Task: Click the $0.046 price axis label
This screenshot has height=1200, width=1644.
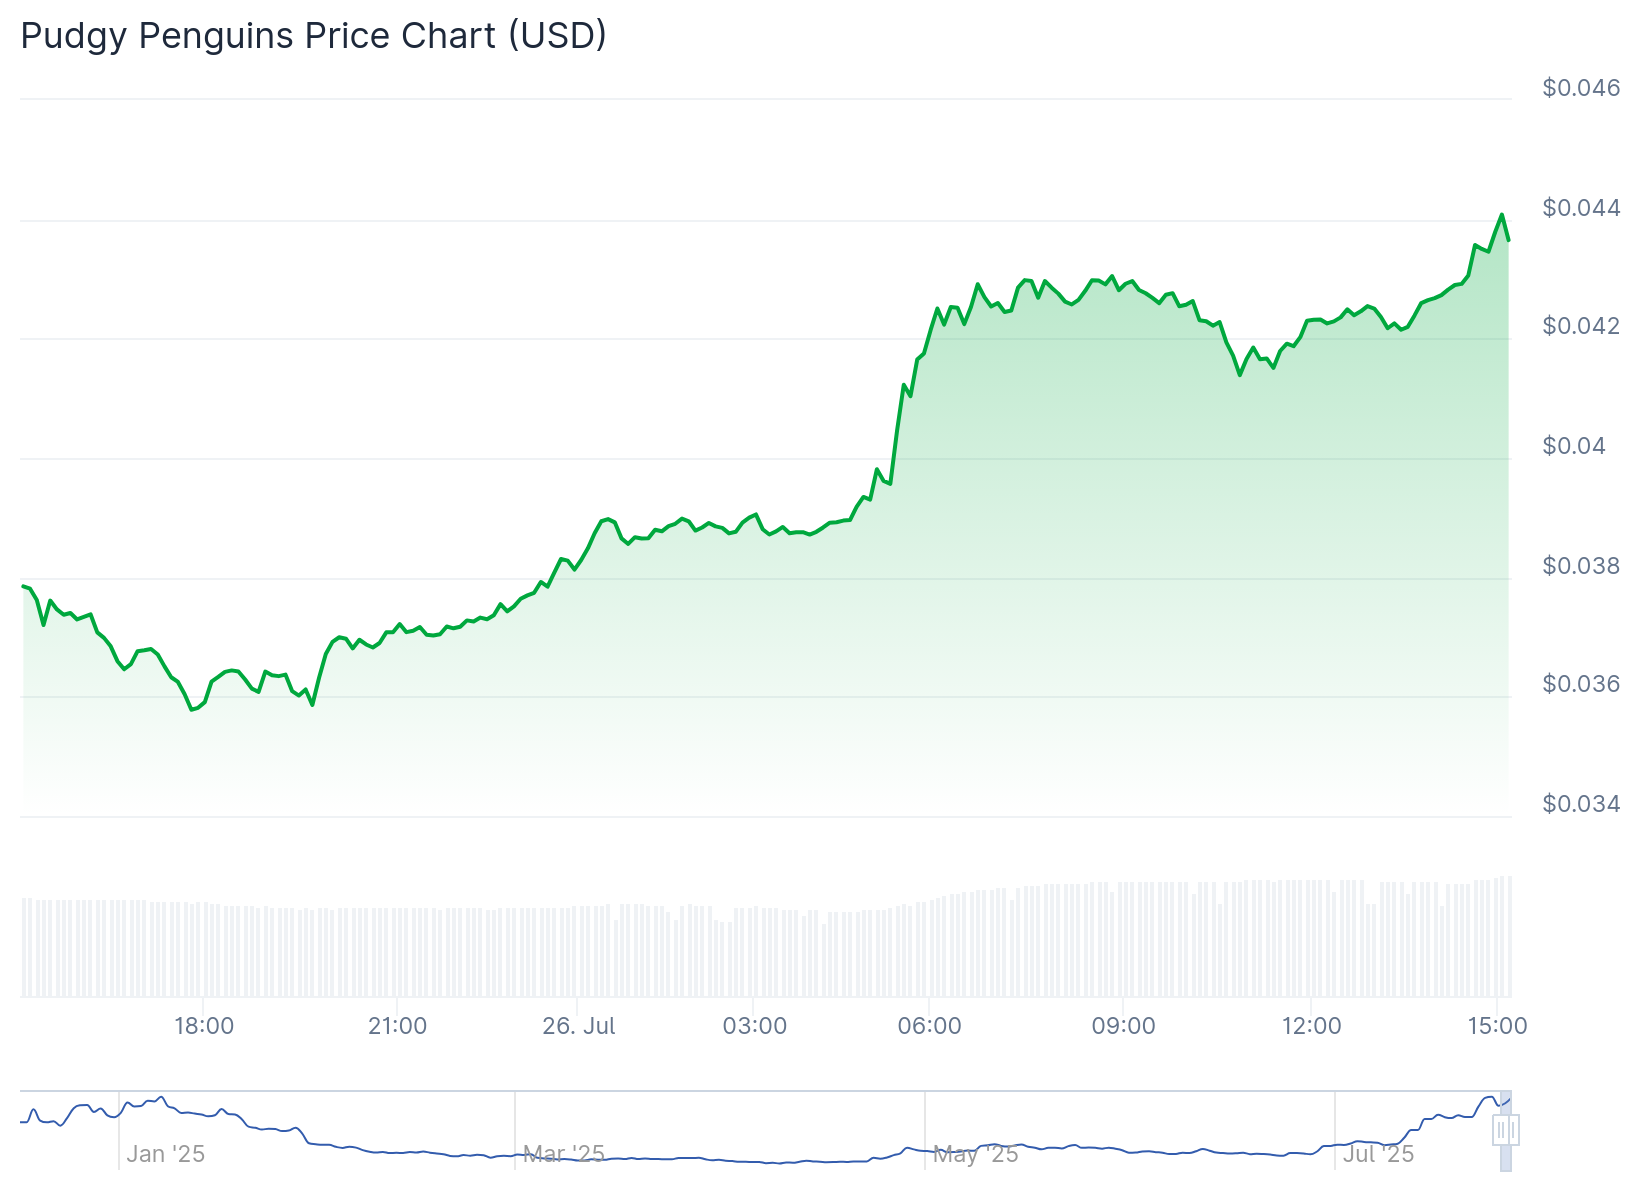Action: click(x=1581, y=88)
